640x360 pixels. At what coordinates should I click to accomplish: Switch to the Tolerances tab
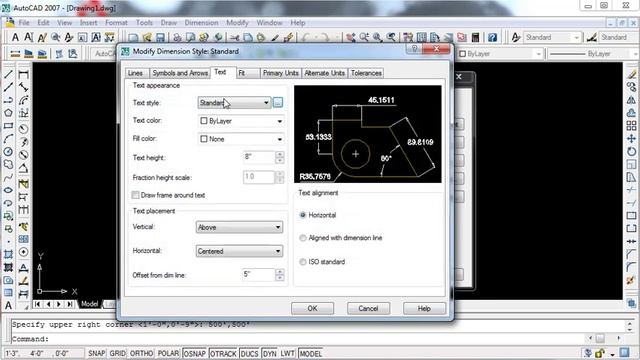(366, 73)
